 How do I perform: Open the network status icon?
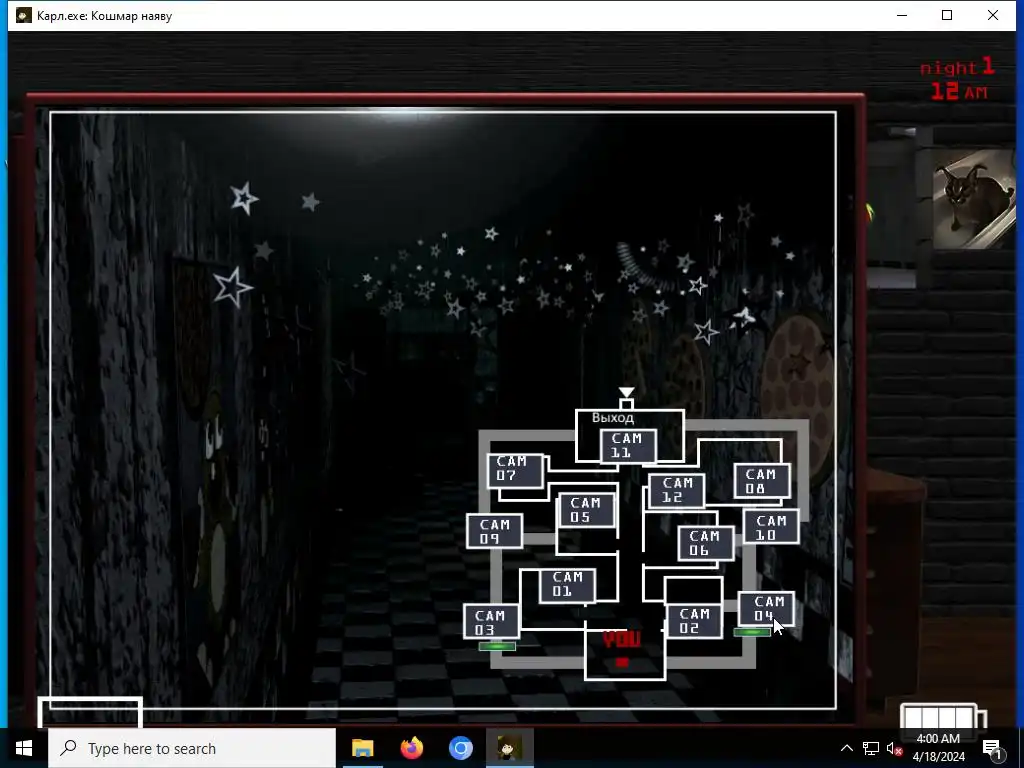pyautogui.click(x=871, y=748)
